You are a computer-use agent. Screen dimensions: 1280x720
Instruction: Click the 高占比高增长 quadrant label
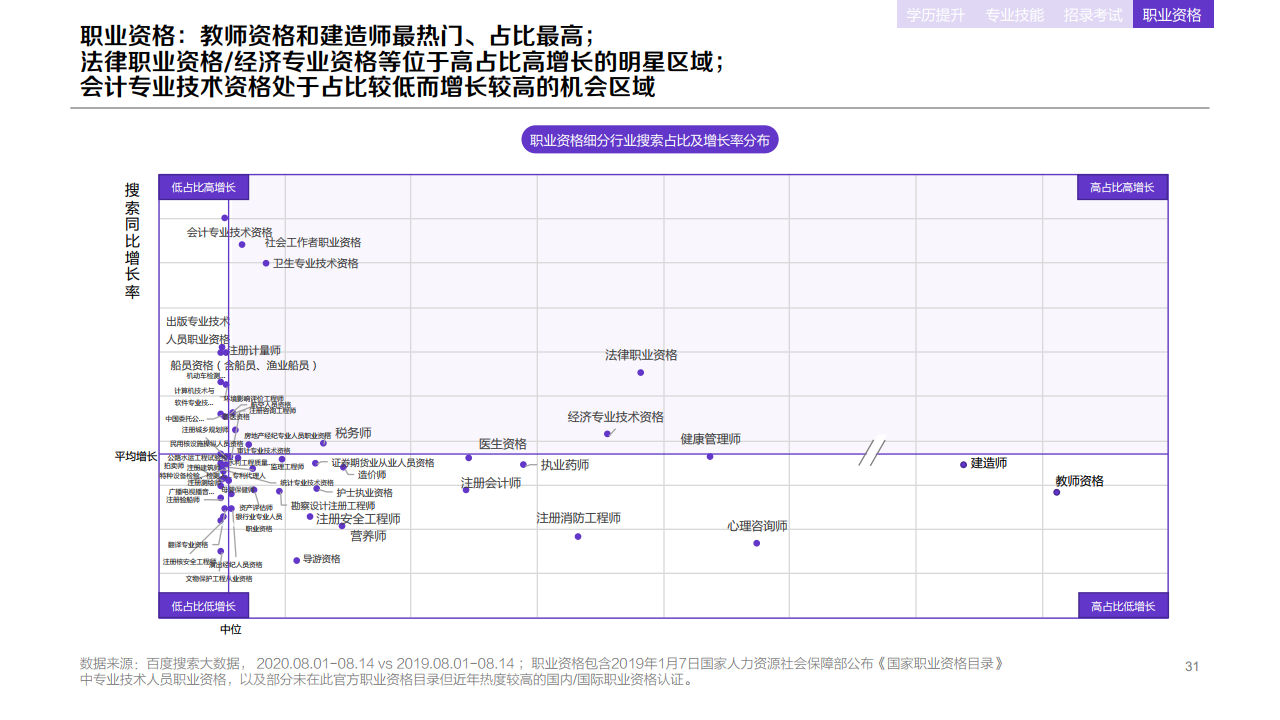[1122, 187]
